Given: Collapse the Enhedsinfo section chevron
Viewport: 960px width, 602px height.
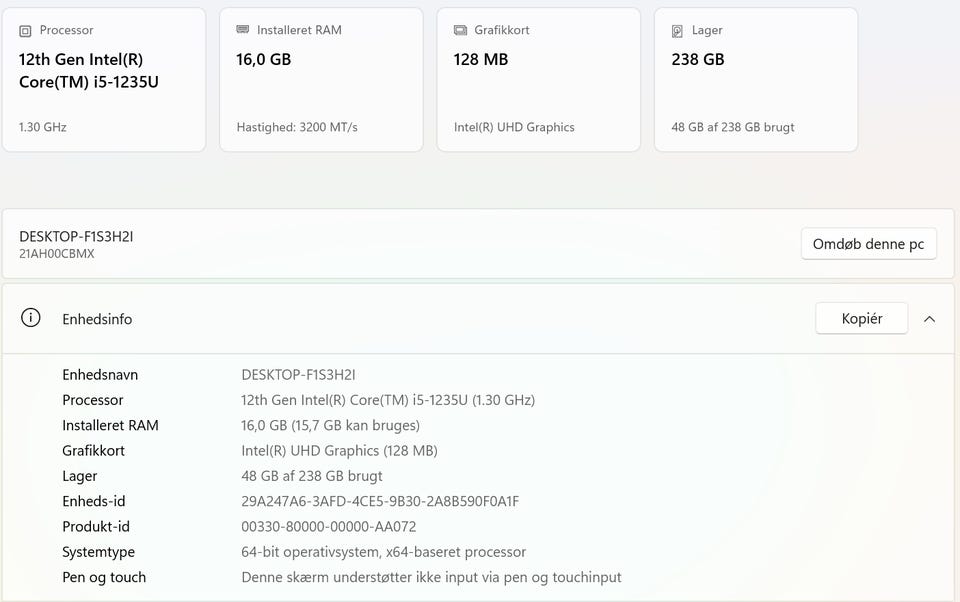Looking at the screenshot, I should (x=929, y=319).
